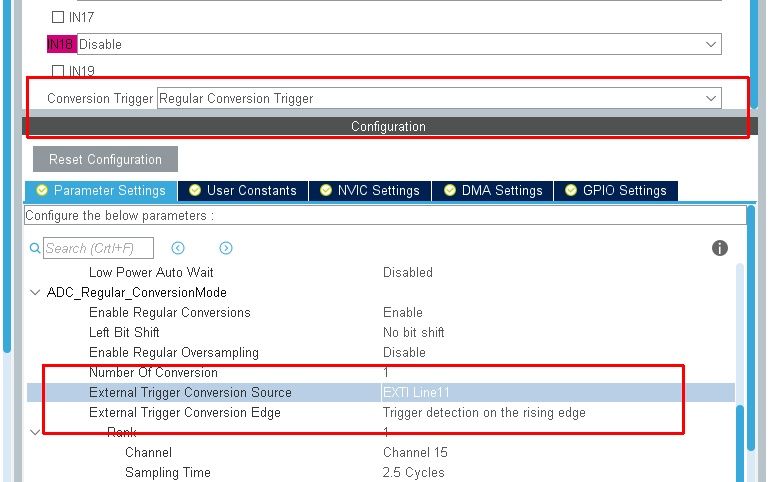Click the 2.5 Cycles value

[x=414, y=472]
